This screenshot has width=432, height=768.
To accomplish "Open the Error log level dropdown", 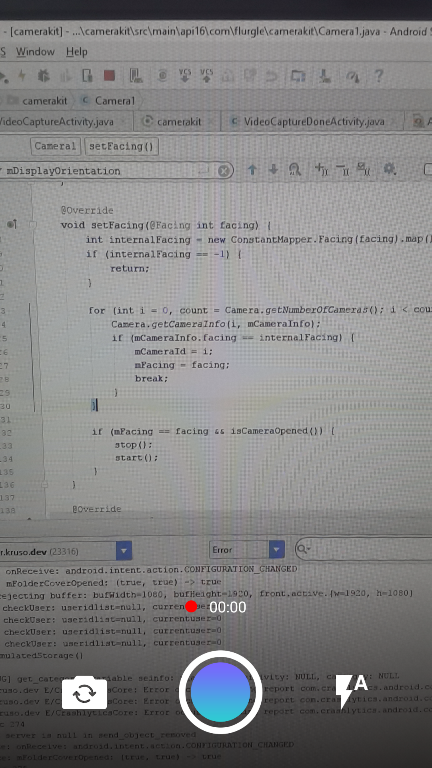I will tap(246, 550).
